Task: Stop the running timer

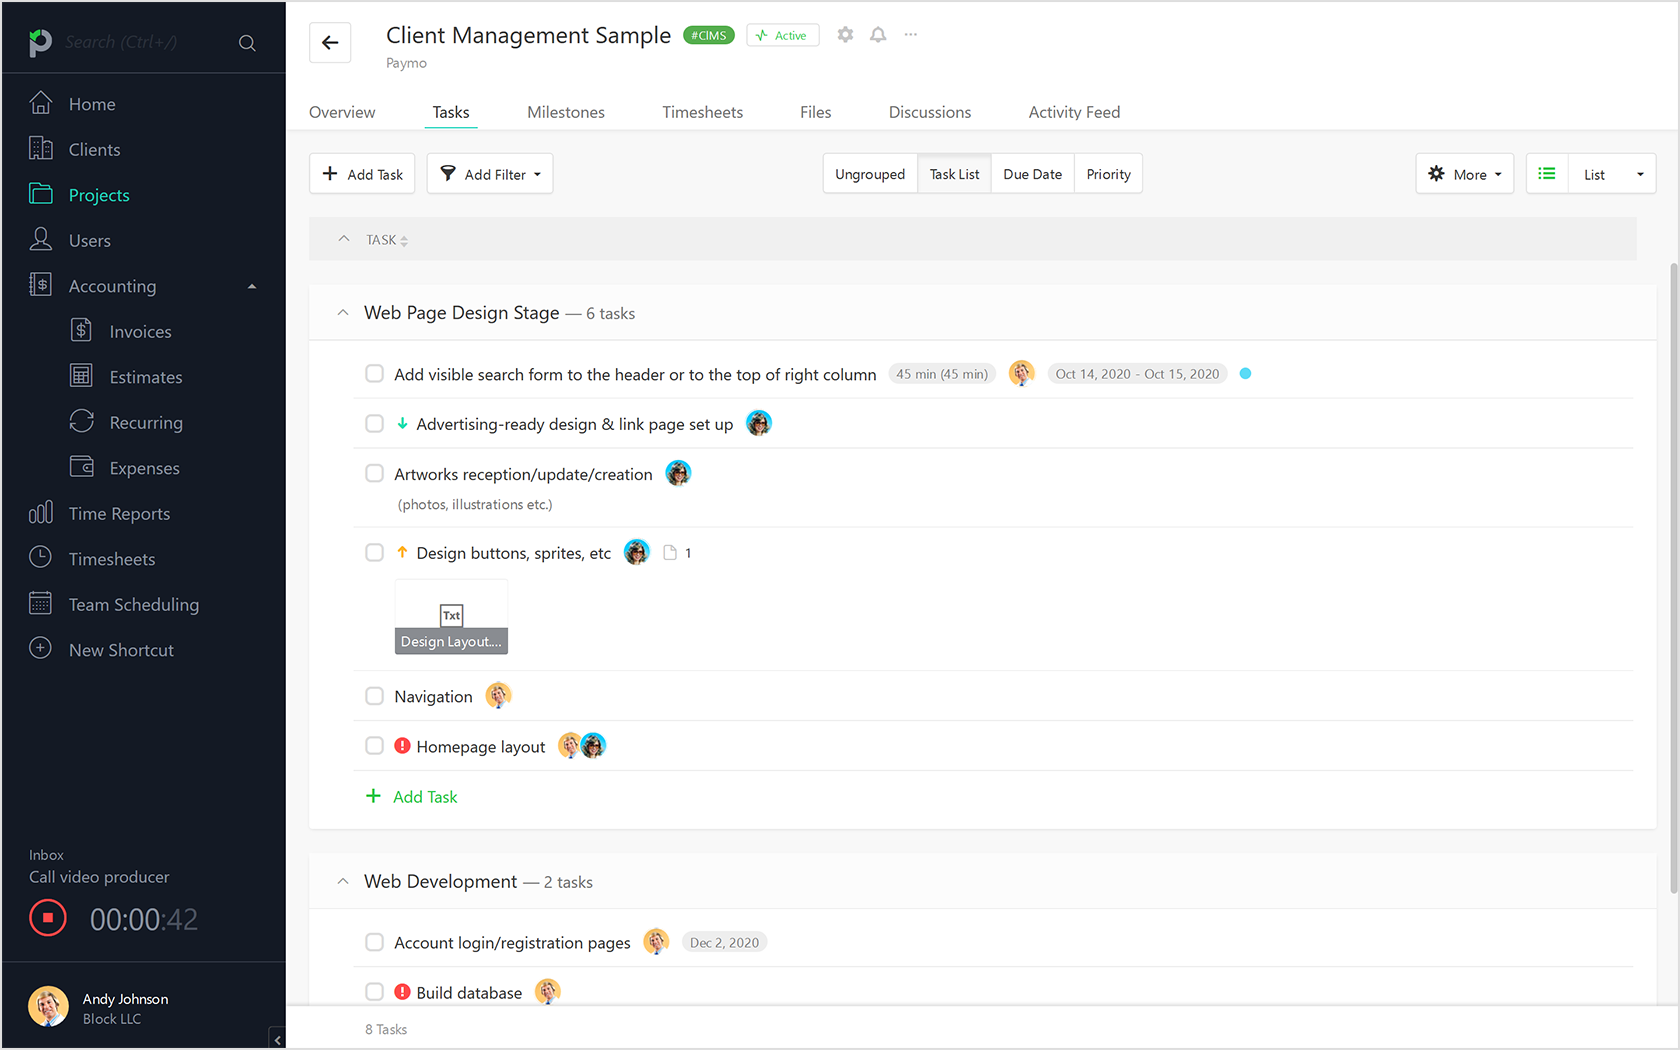Action: point(48,918)
